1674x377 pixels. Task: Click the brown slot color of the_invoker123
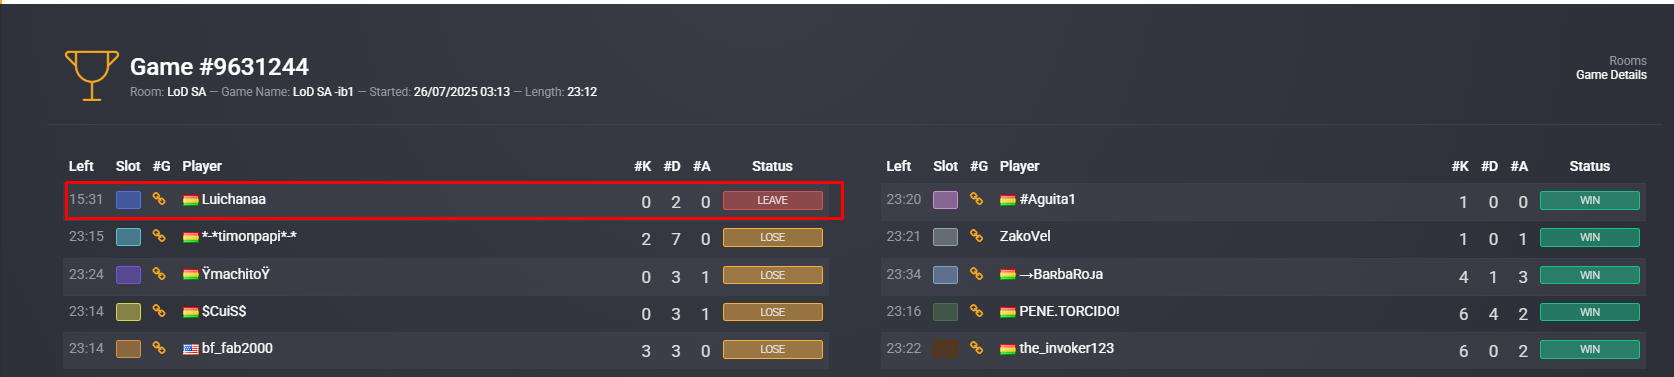coord(945,348)
